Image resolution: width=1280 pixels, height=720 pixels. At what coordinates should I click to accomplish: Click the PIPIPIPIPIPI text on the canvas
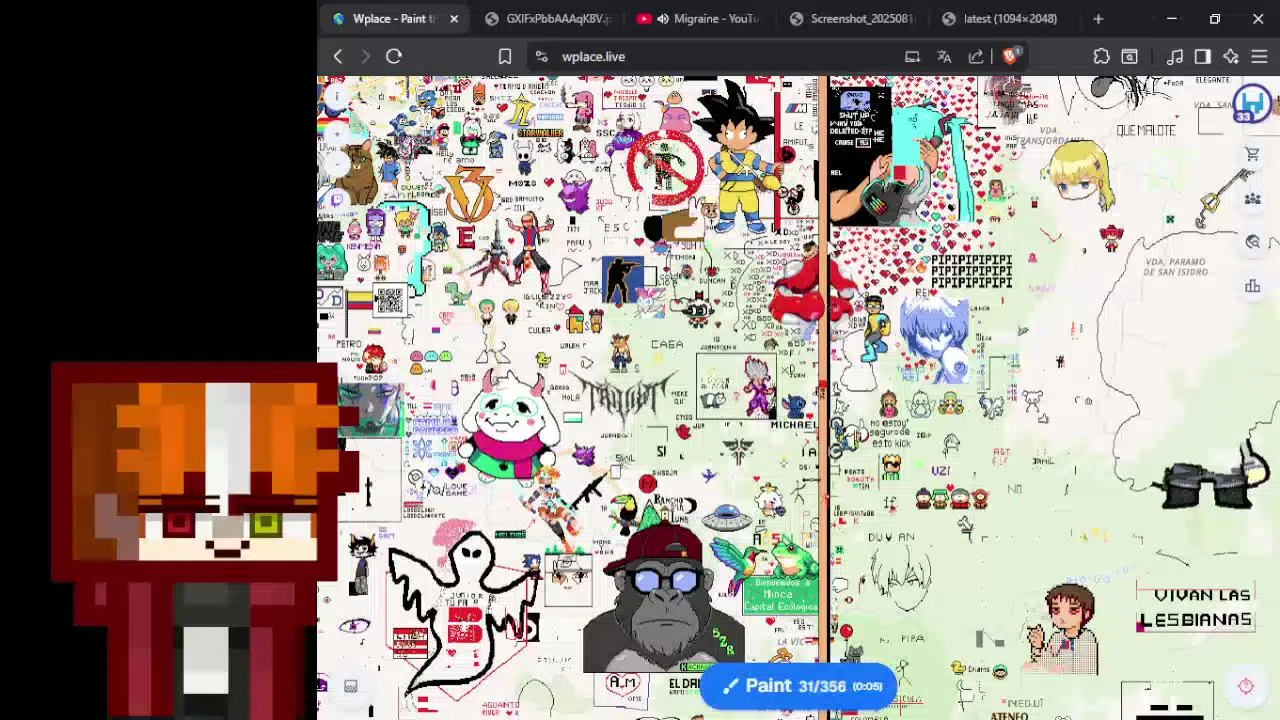coord(971,271)
